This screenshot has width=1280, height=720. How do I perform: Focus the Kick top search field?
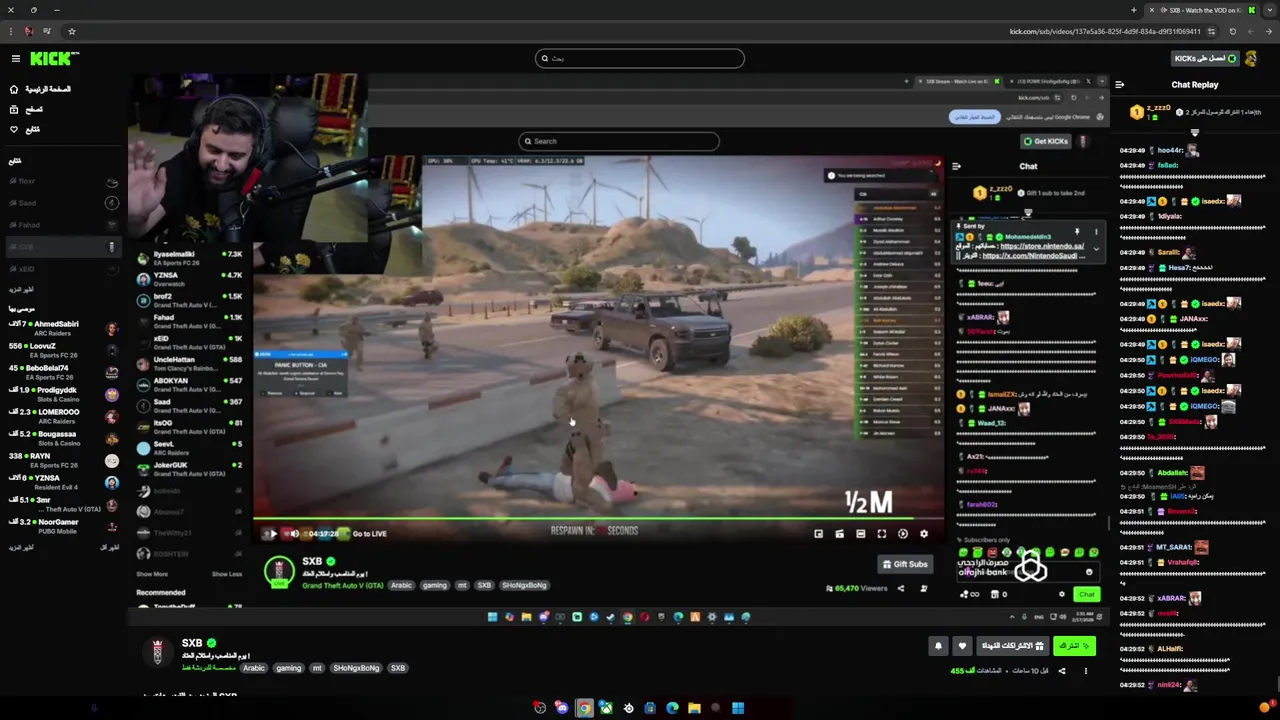(640, 59)
